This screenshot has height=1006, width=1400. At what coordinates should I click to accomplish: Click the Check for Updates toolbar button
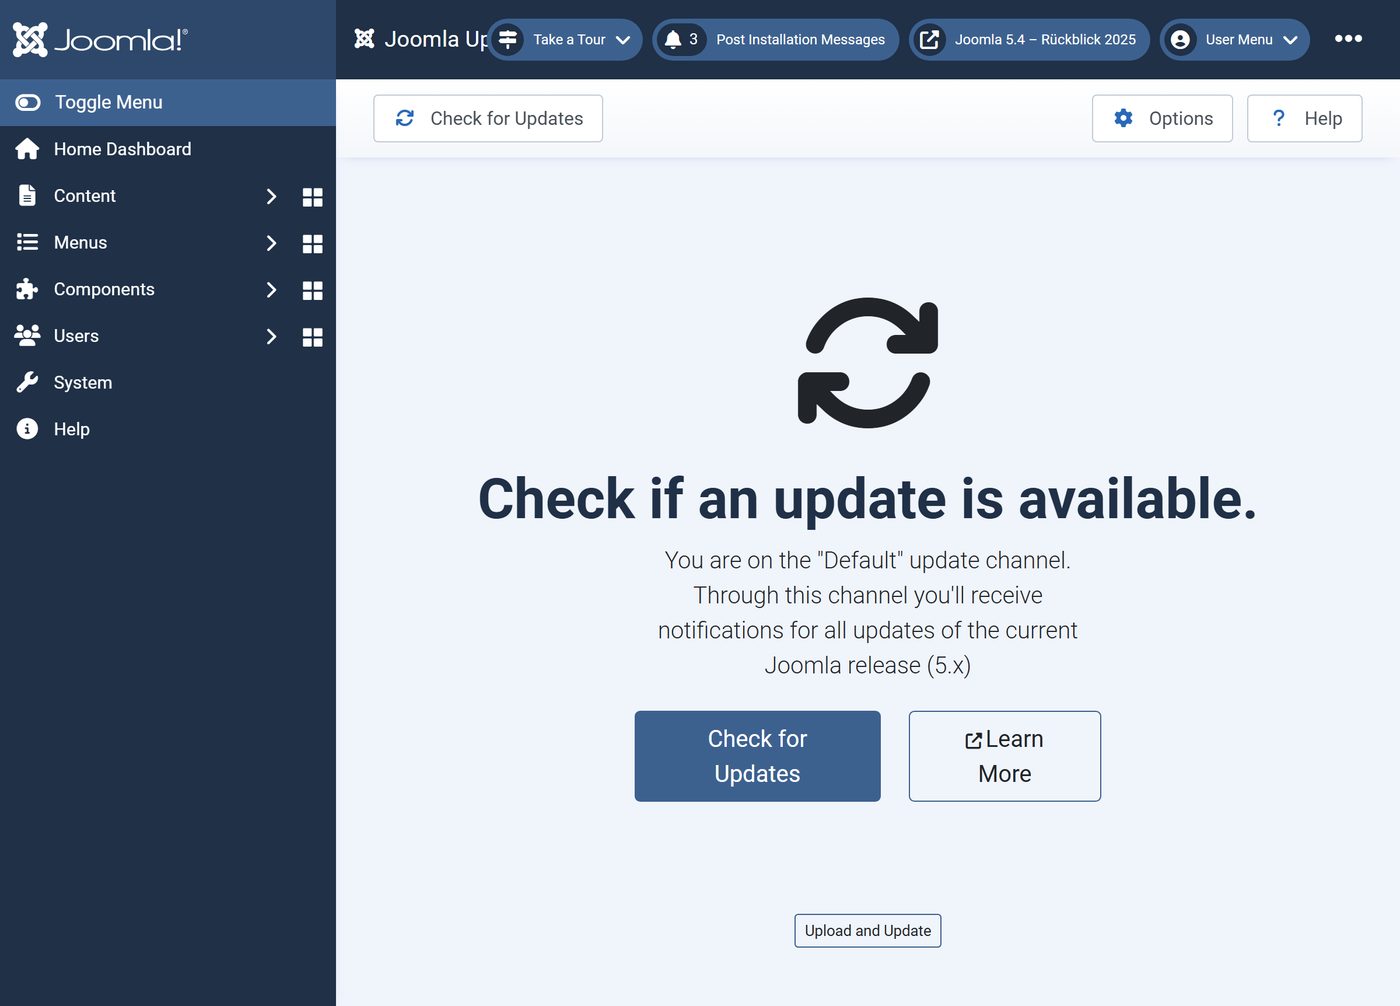coord(488,118)
